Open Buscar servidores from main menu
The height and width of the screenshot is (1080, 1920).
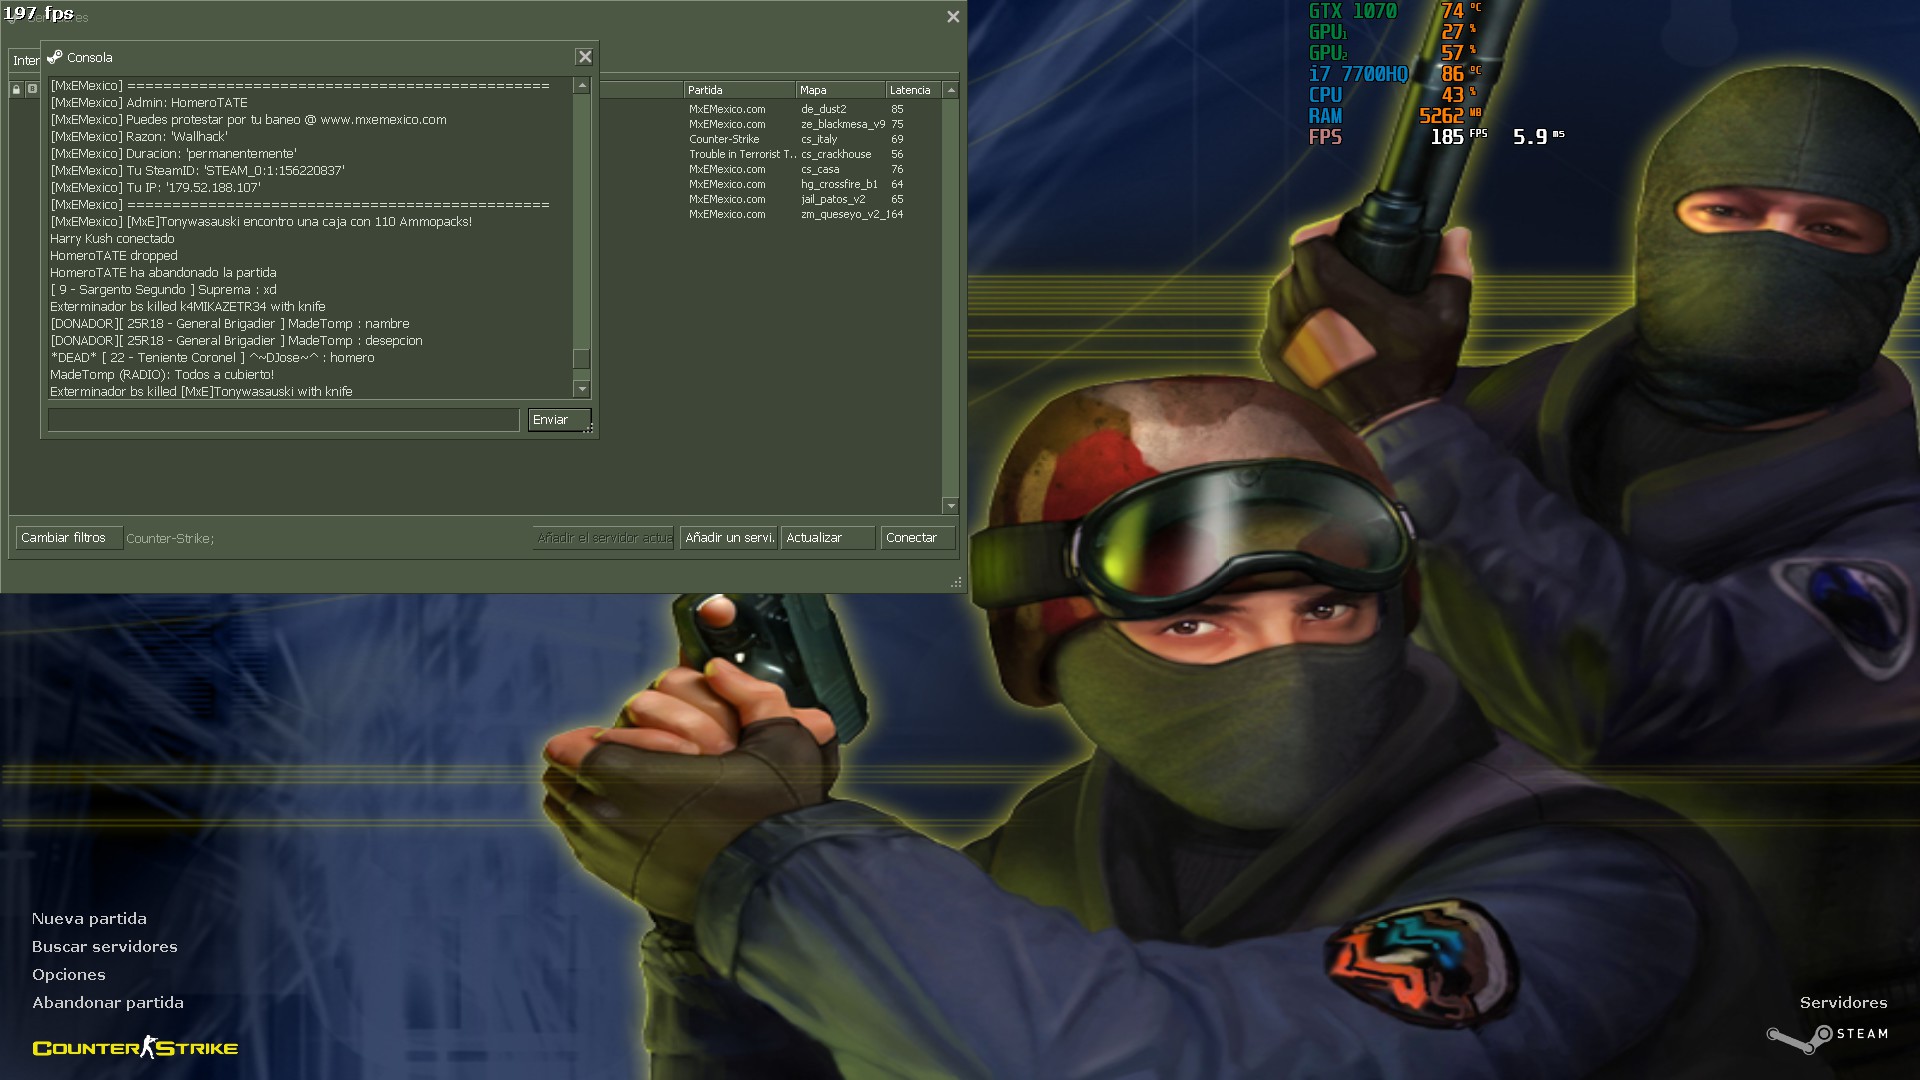[104, 947]
